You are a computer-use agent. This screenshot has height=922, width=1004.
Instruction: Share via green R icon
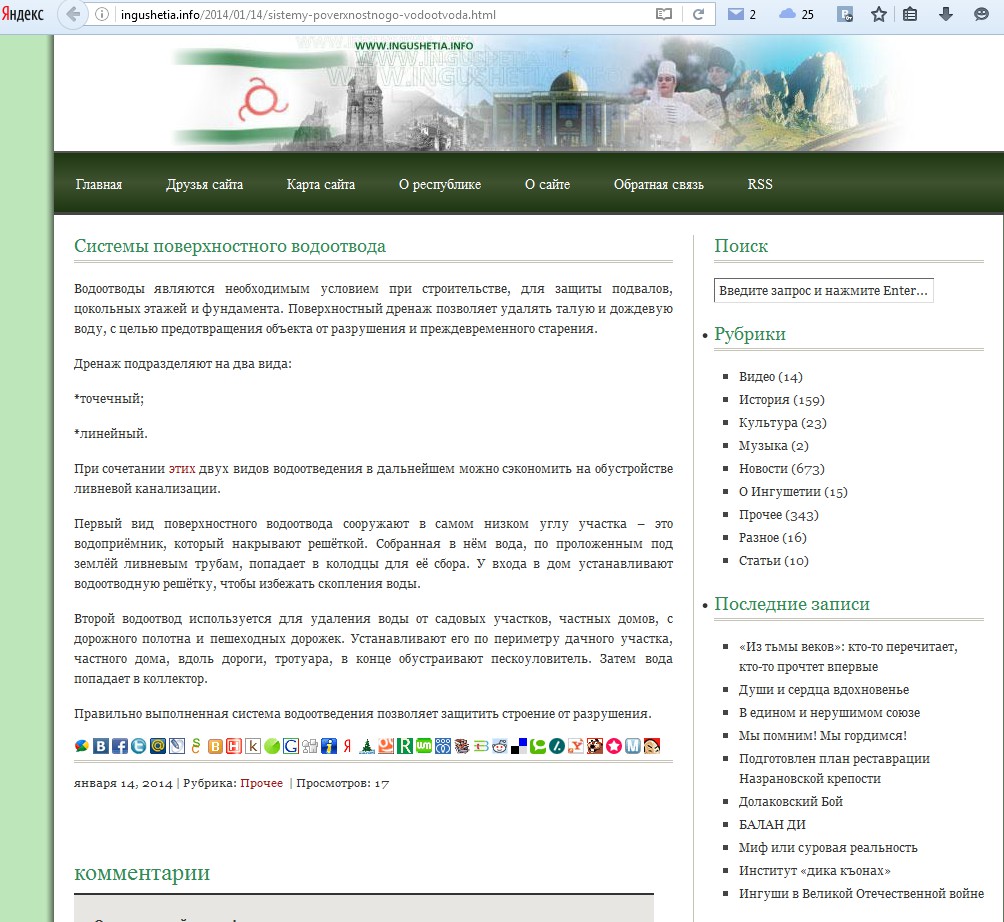[405, 746]
